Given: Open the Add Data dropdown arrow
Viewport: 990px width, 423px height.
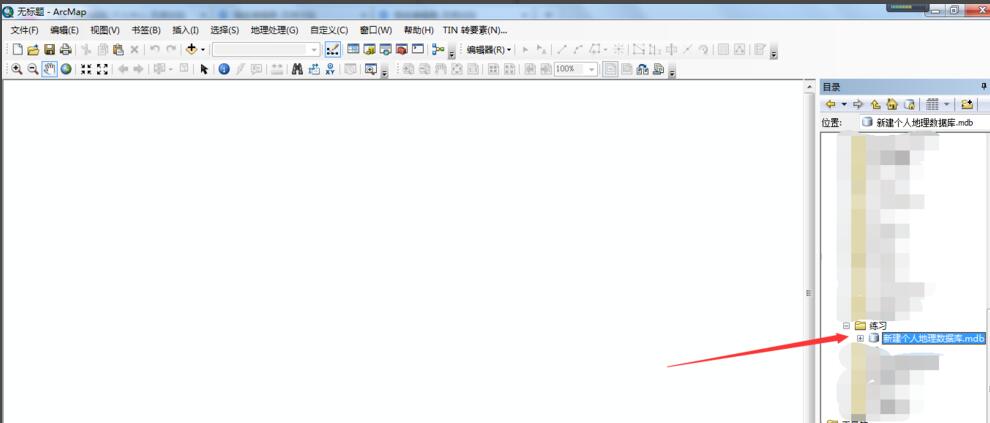Looking at the screenshot, I should tap(203, 49).
